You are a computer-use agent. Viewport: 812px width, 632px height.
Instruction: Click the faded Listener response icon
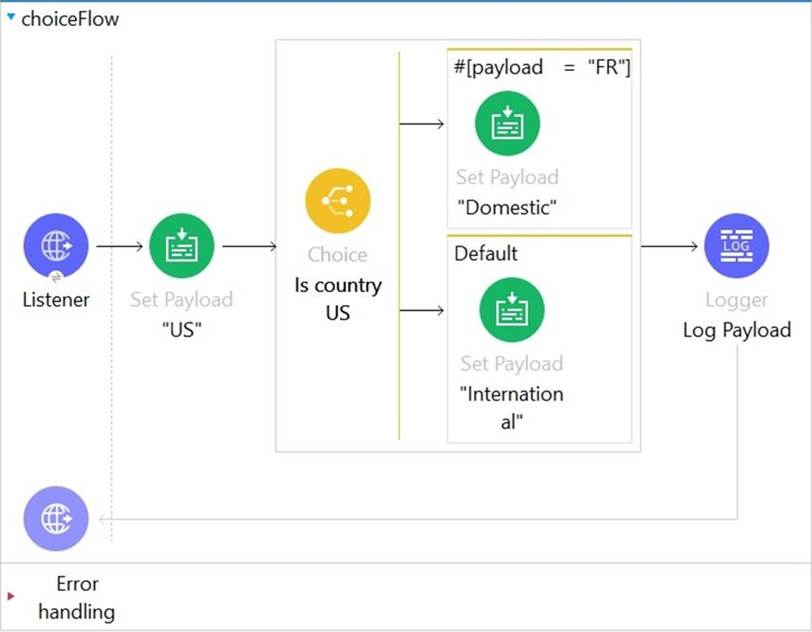point(56,519)
